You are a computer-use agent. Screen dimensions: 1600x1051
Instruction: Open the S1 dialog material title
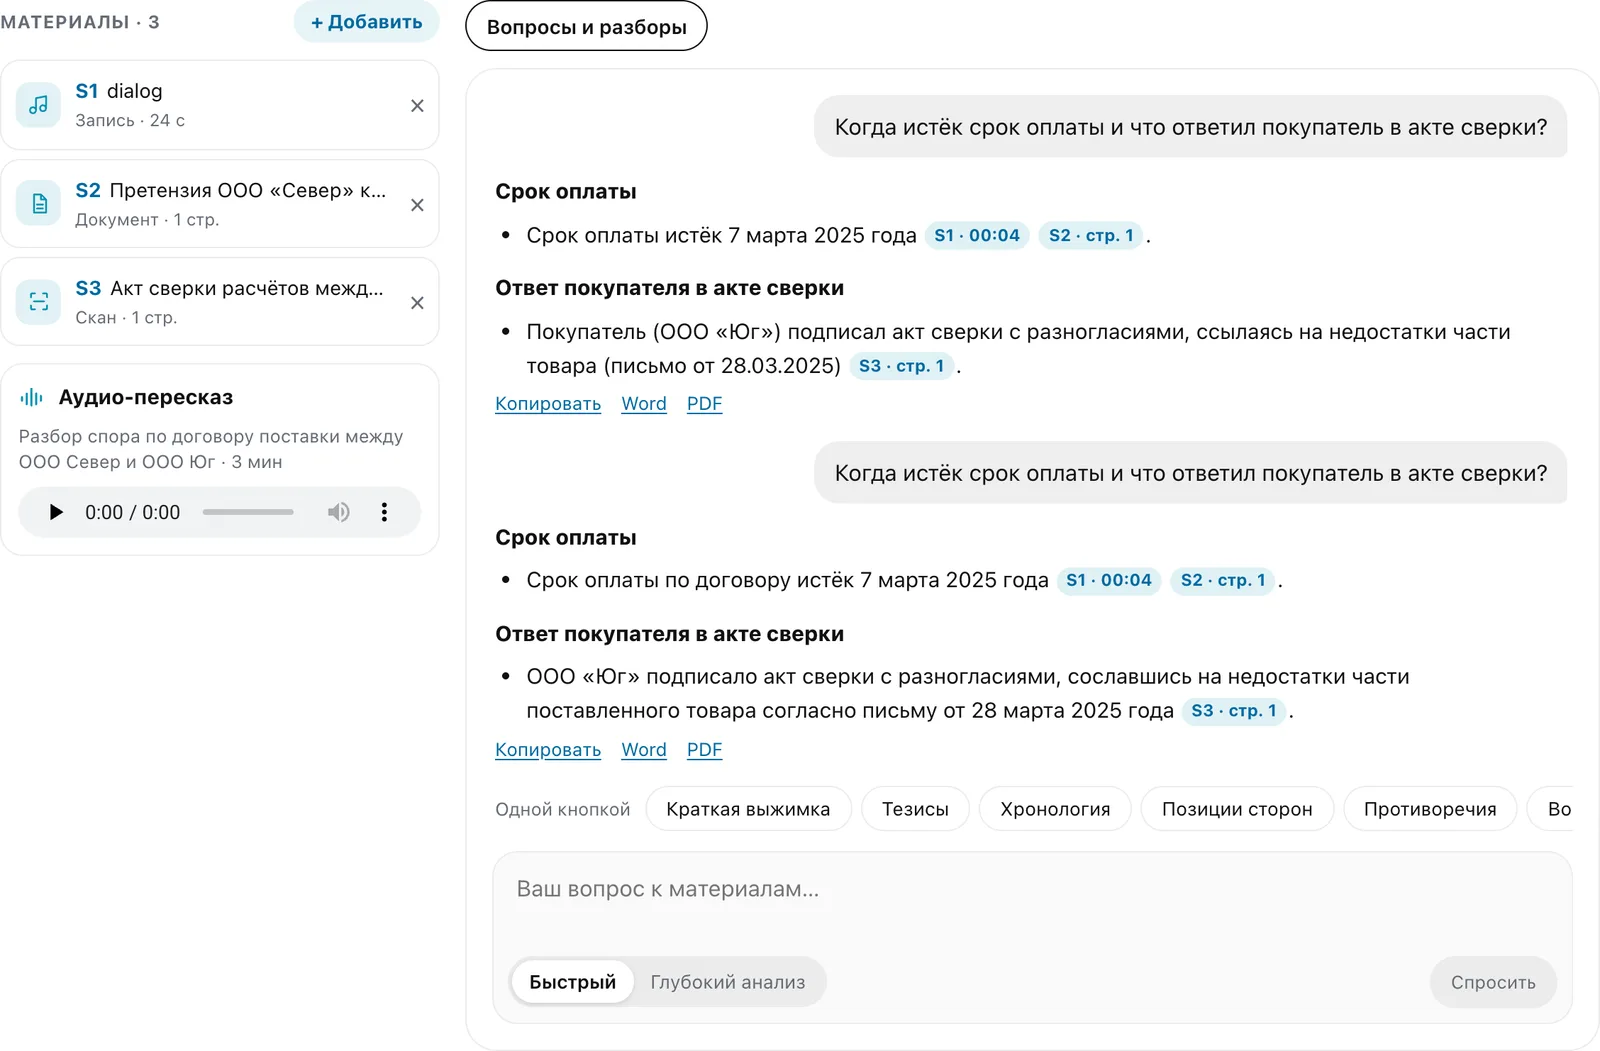tap(119, 91)
